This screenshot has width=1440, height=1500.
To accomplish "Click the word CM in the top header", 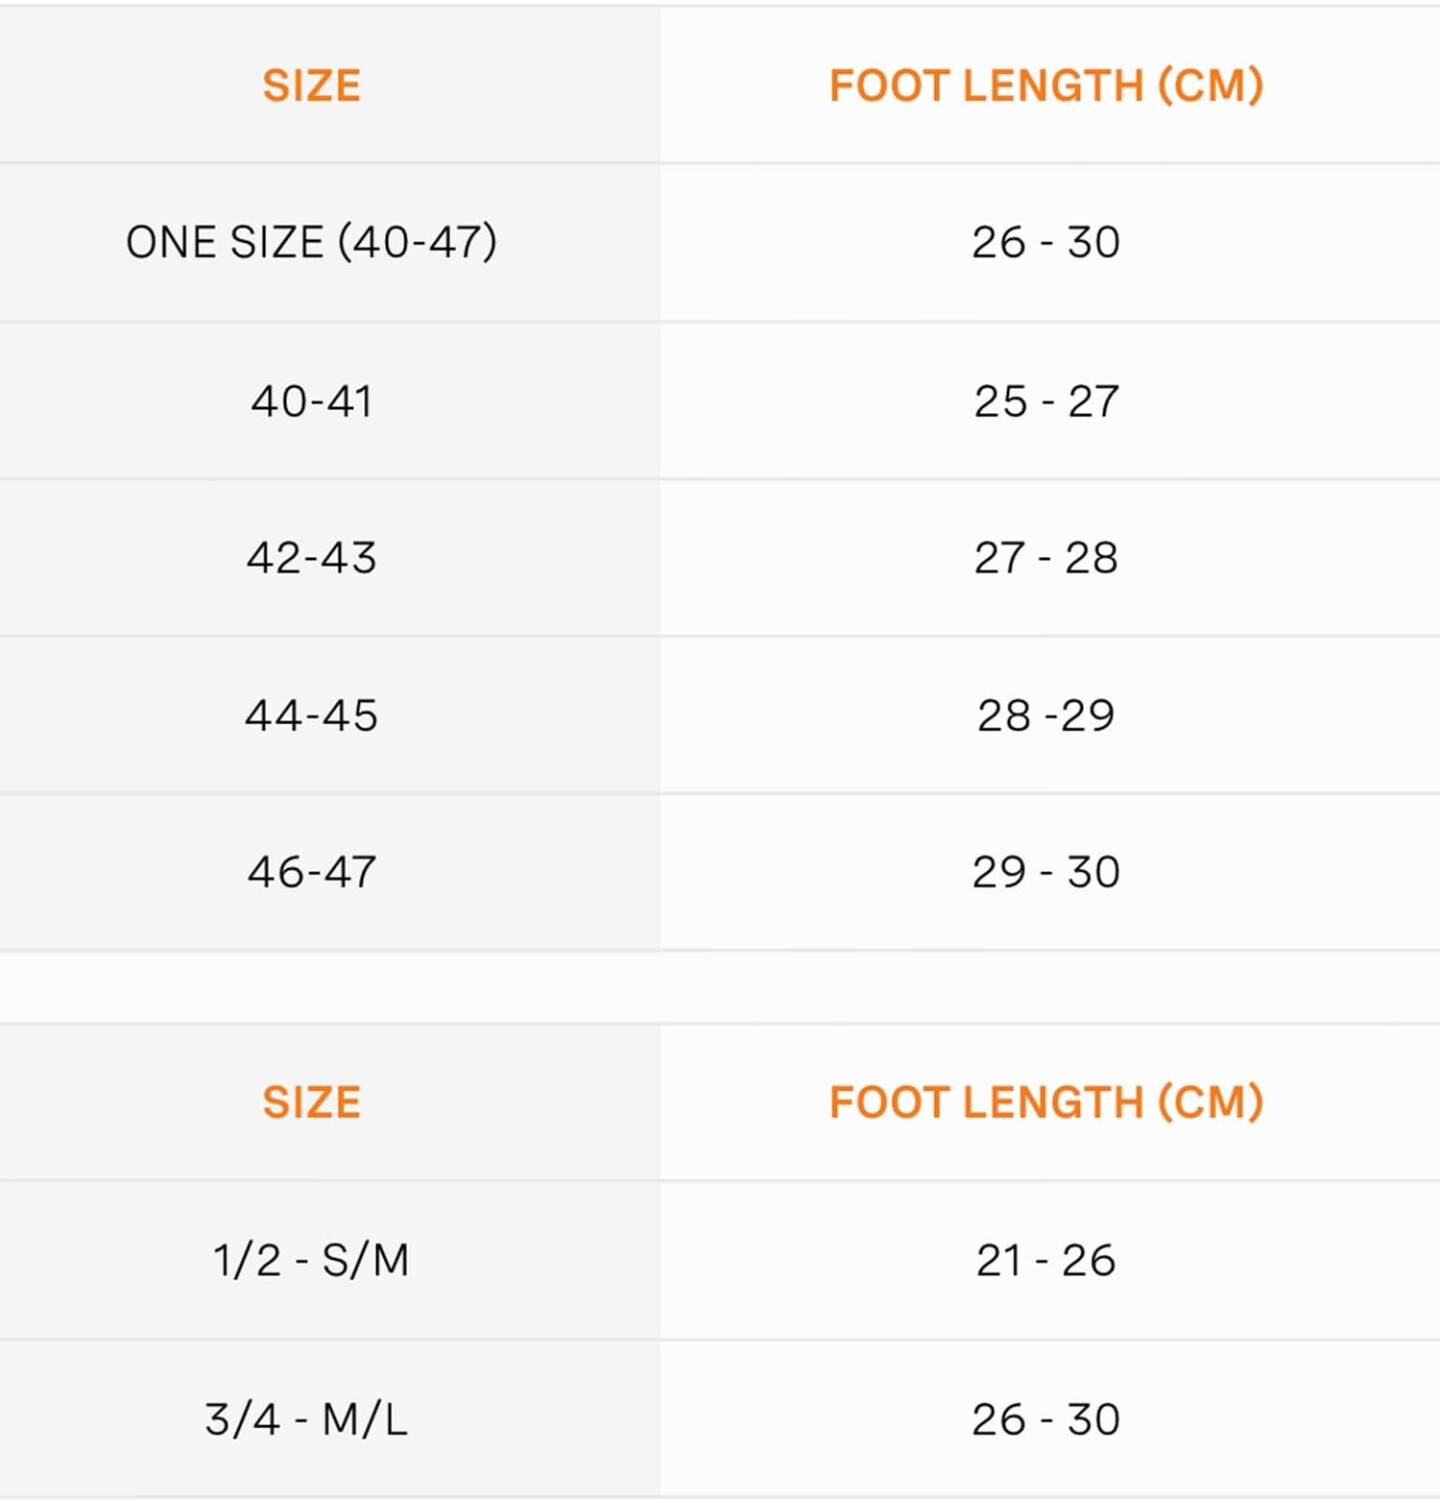I will (x=1209, y=86).
